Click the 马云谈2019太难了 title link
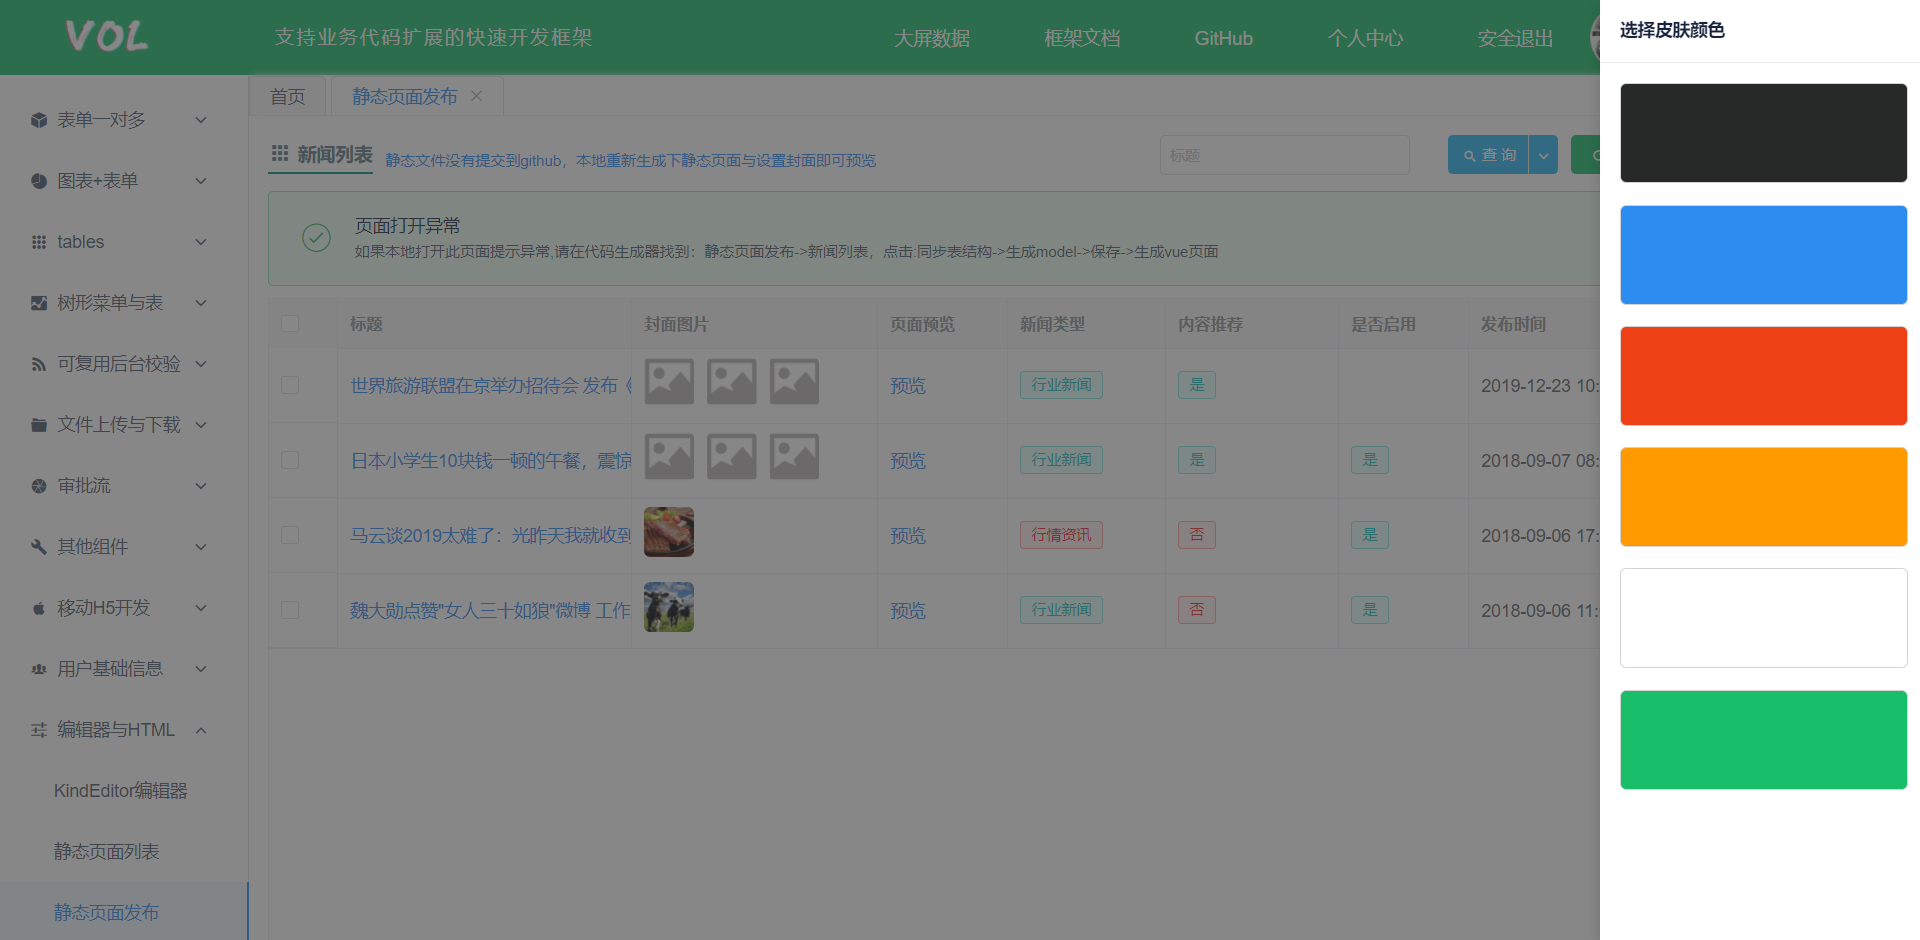This screenshot has height=940, width=1920. tap(491, 535)
